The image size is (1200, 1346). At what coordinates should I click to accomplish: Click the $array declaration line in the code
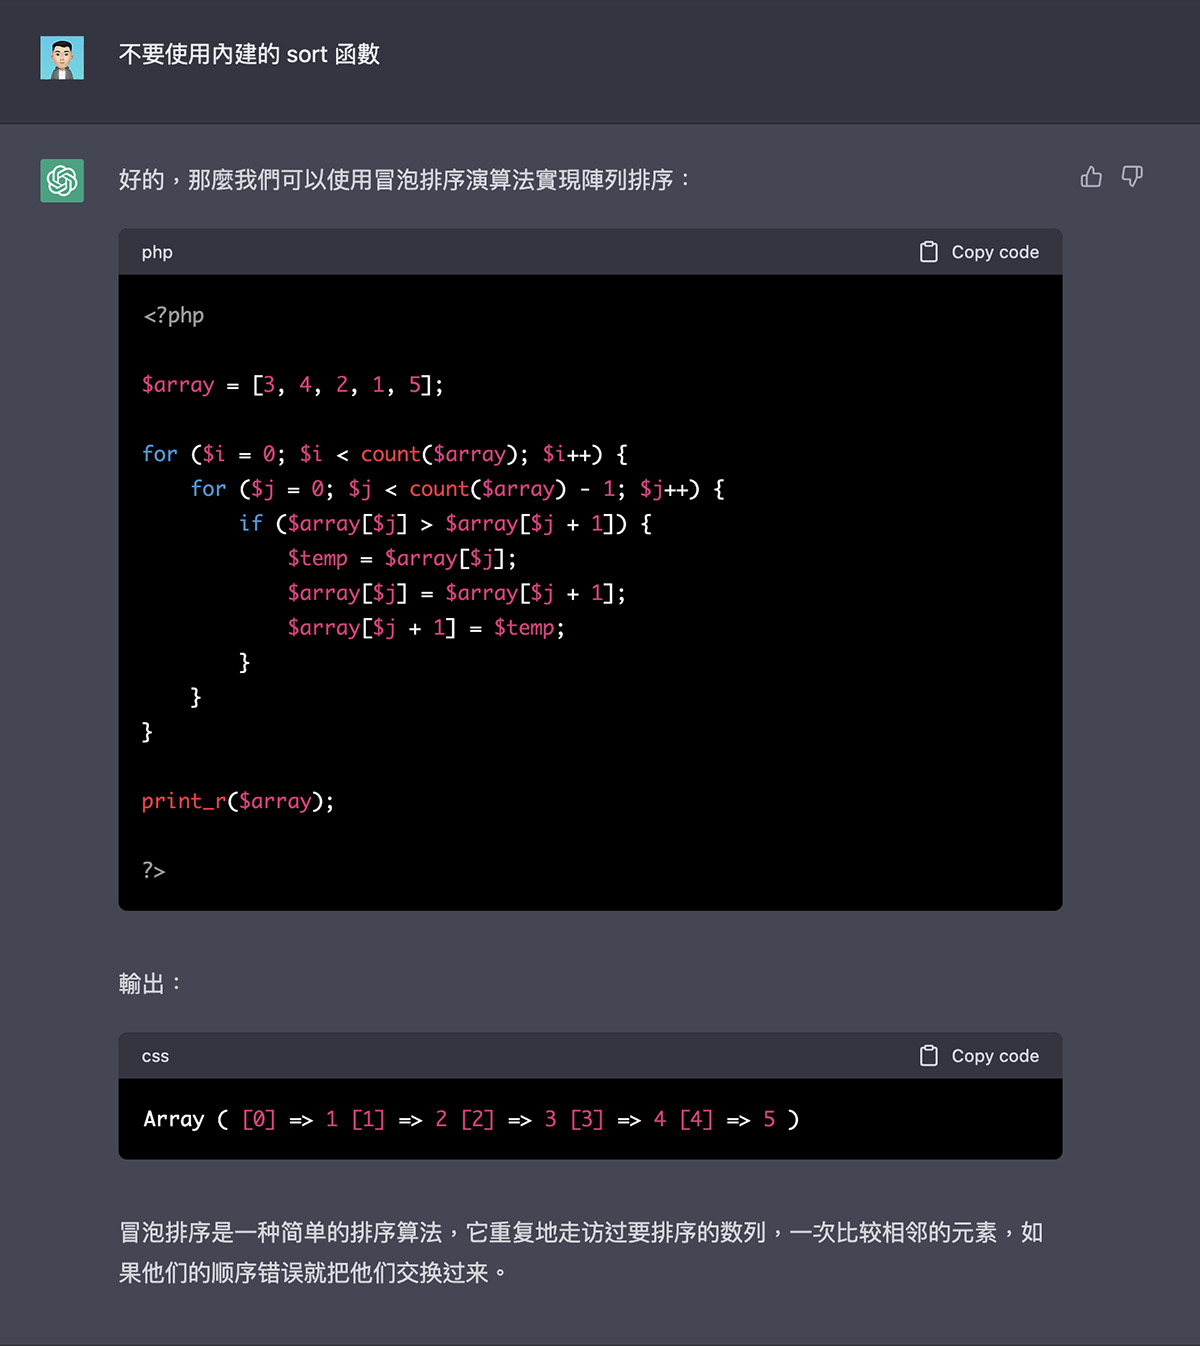click(x=292, y=385)
